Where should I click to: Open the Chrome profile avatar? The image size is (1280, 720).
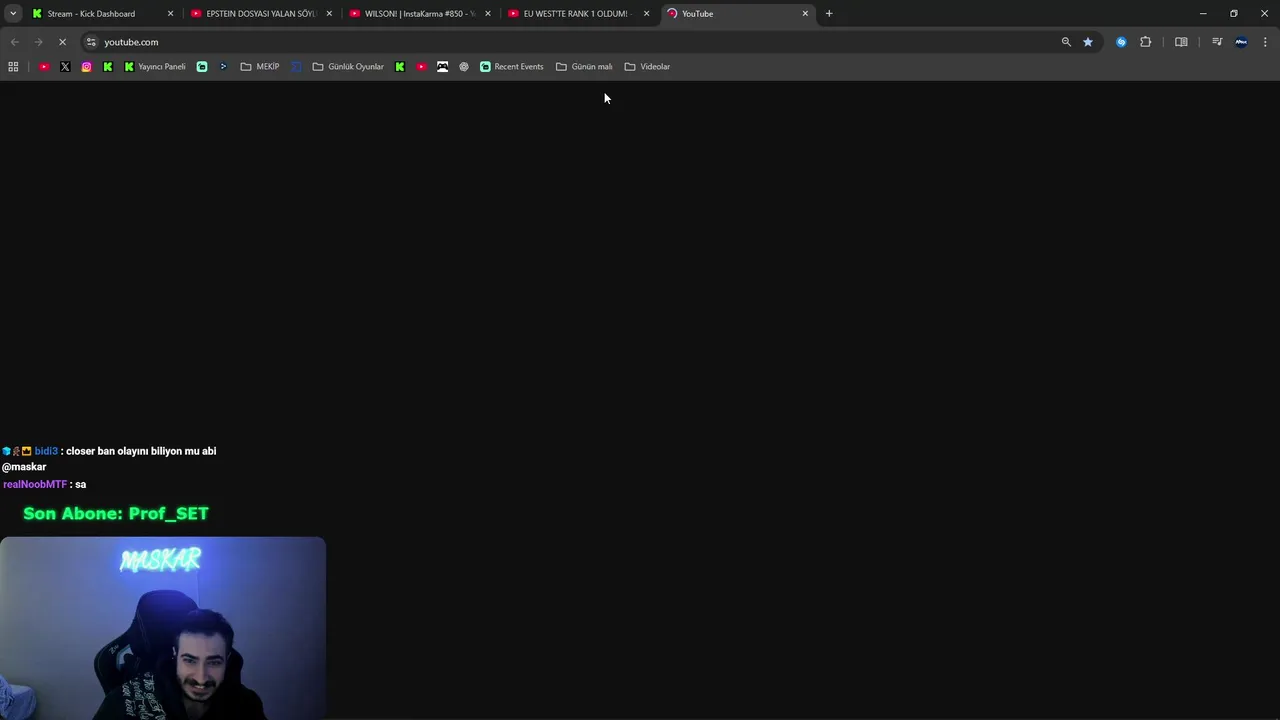[x=1241, y=42]
